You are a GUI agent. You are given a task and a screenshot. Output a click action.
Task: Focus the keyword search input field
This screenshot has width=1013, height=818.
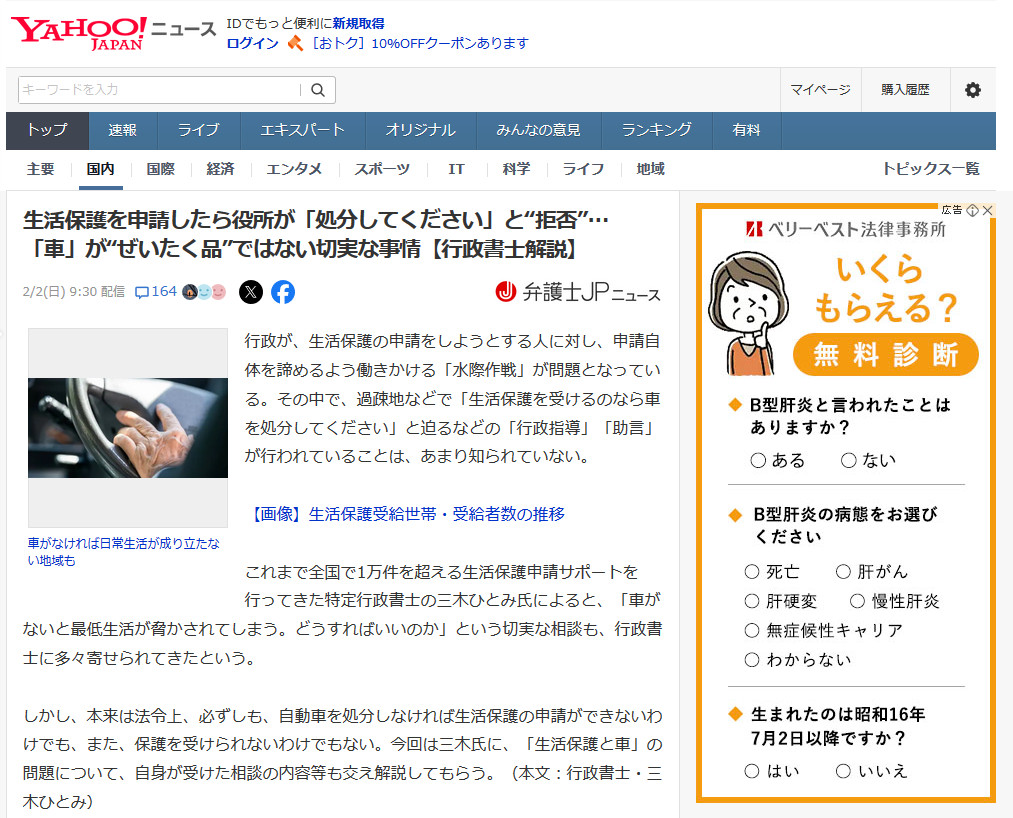(160, 90)
